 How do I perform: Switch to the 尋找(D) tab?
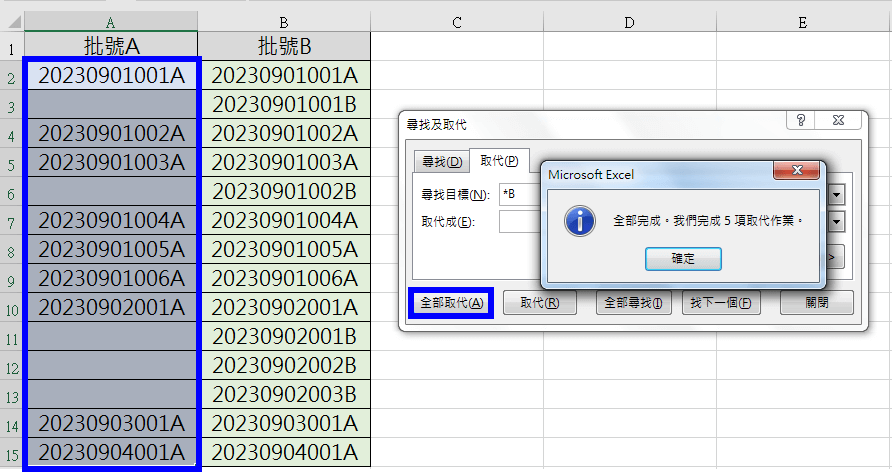click(x=441, y=162)
